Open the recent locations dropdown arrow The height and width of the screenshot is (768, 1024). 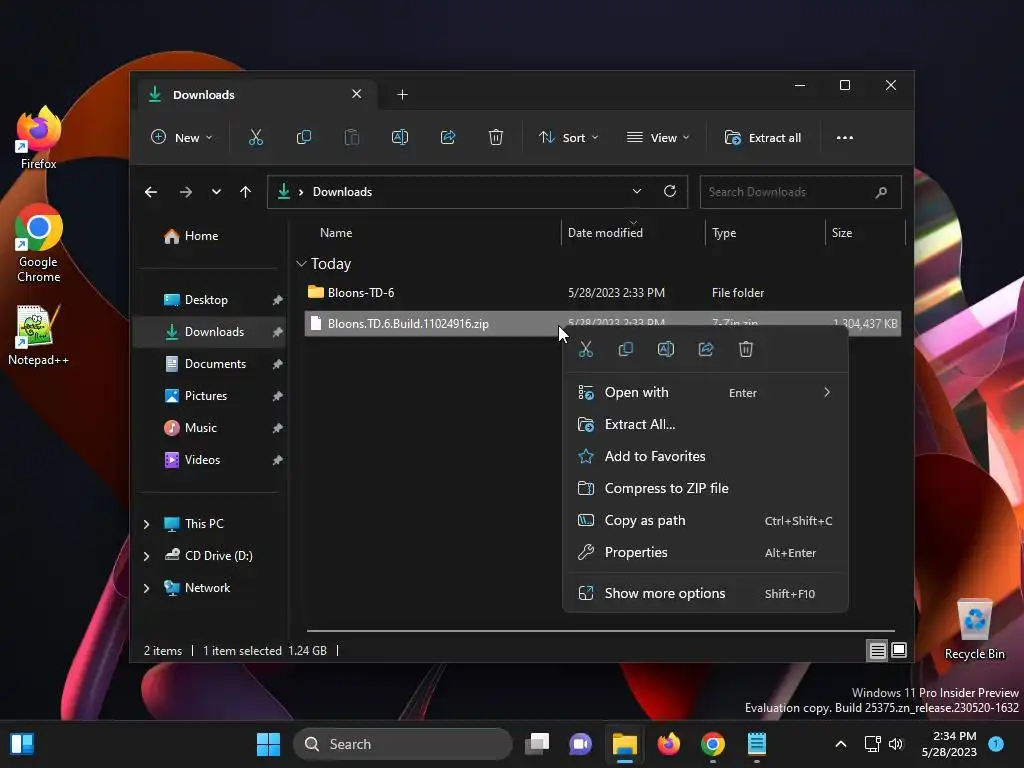coord(216,192)
